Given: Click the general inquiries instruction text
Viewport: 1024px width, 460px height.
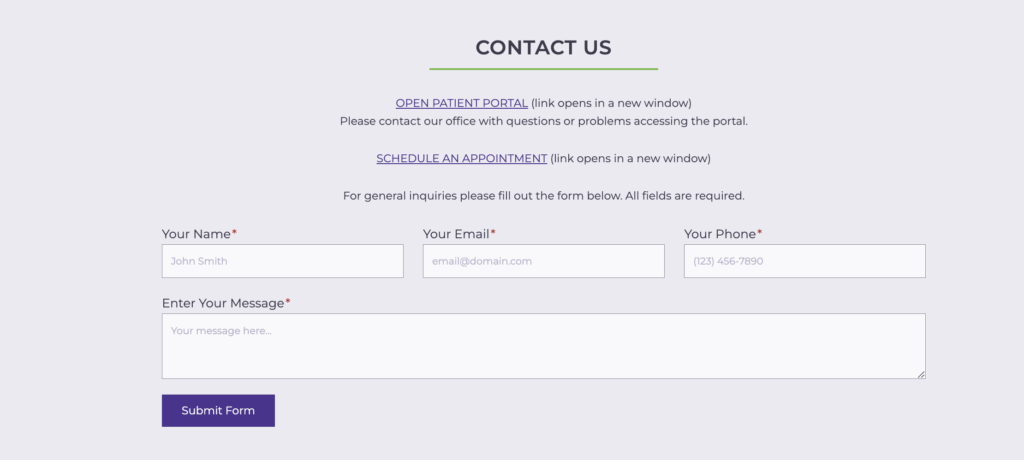Looking at the screenshot, I should pyautogui.click(x=543, y=196).
